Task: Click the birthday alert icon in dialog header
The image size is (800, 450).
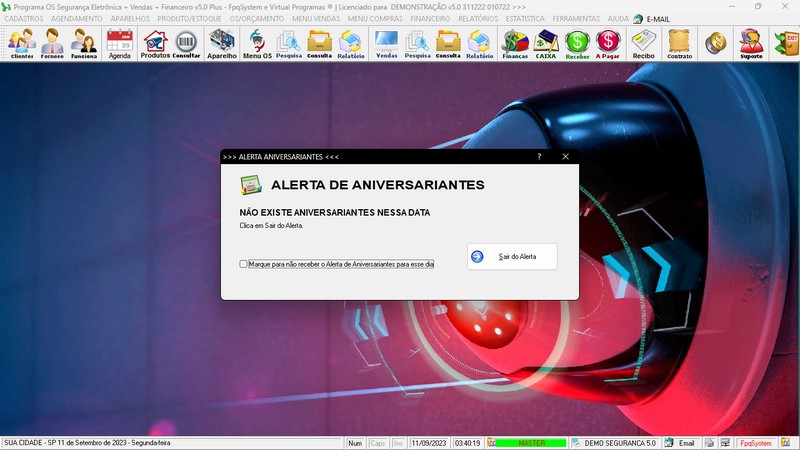Action: pyautogui.click(x=251, y=185)
